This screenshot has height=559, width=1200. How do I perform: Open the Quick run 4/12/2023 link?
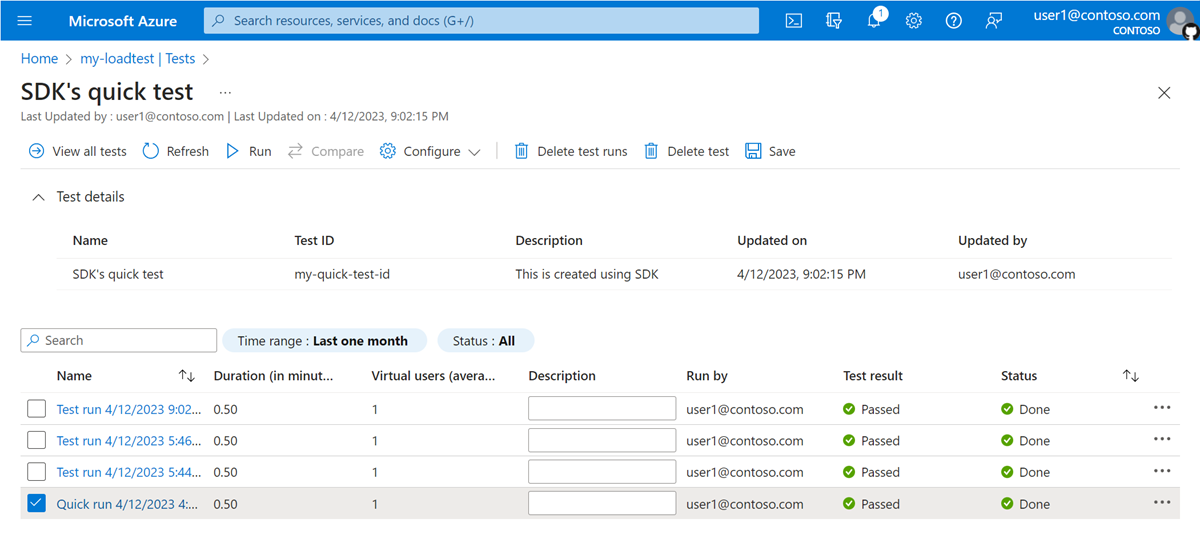point(129,504)
